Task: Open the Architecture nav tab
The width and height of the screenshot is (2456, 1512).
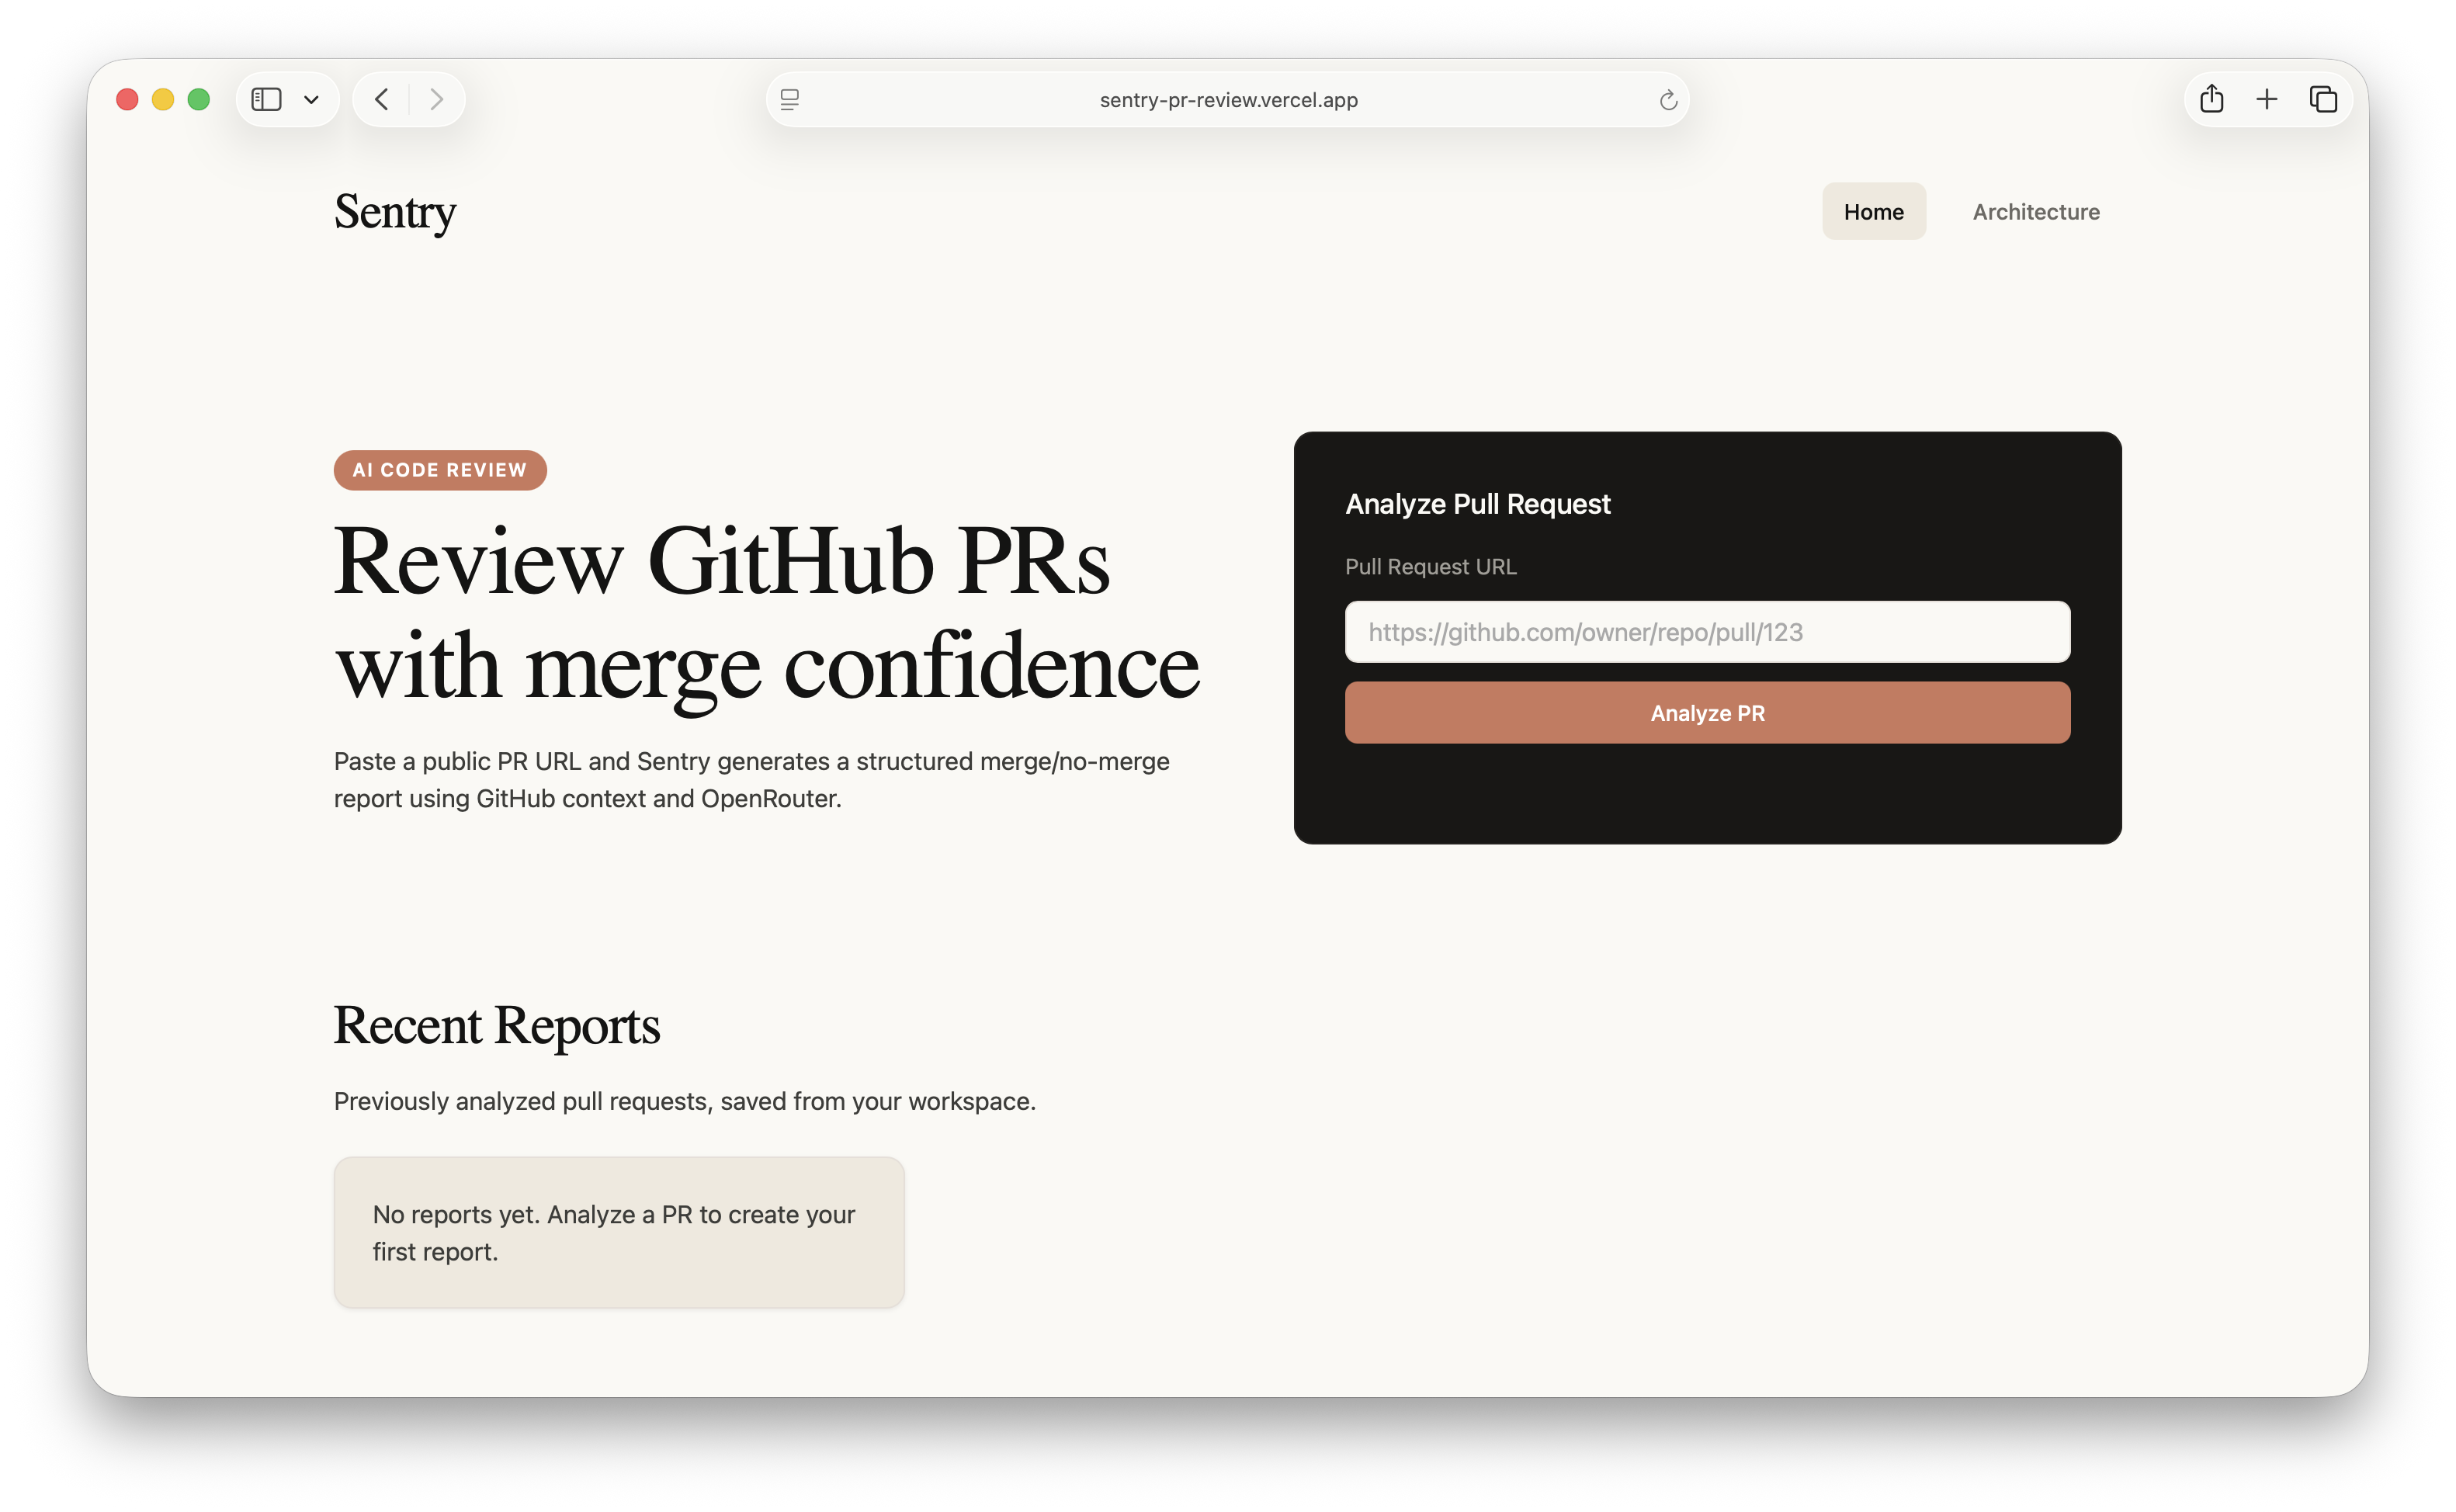Action: click(2036, 211)
